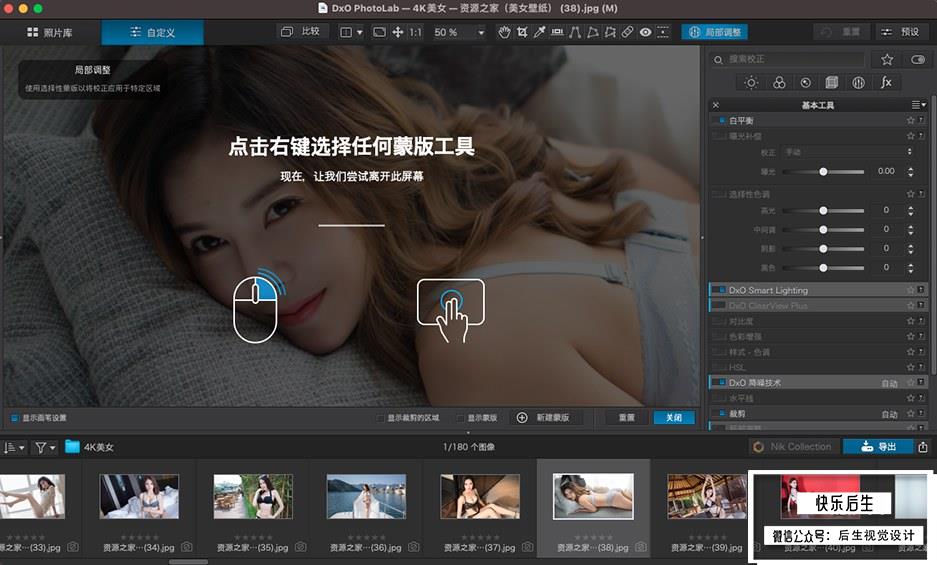Click the plus icon for 新建蒙版
937x565 pixels.
click(522, 417)
